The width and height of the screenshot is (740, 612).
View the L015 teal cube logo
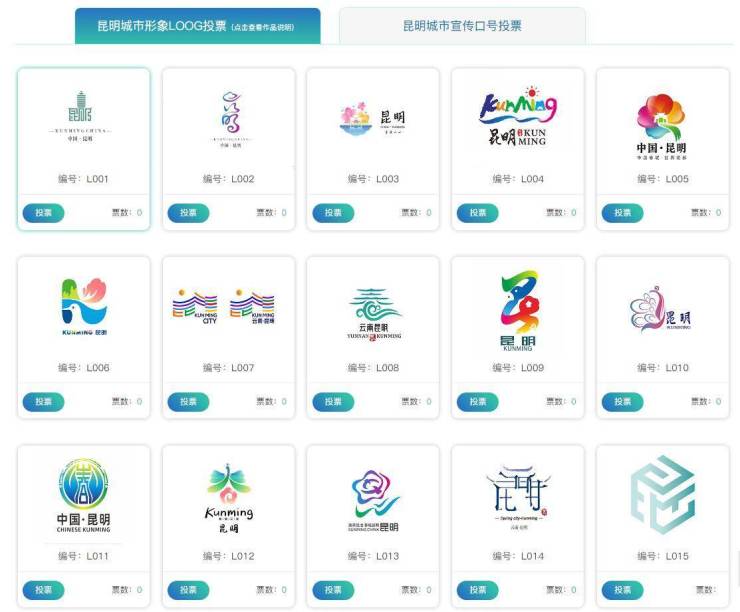(663, 495)
